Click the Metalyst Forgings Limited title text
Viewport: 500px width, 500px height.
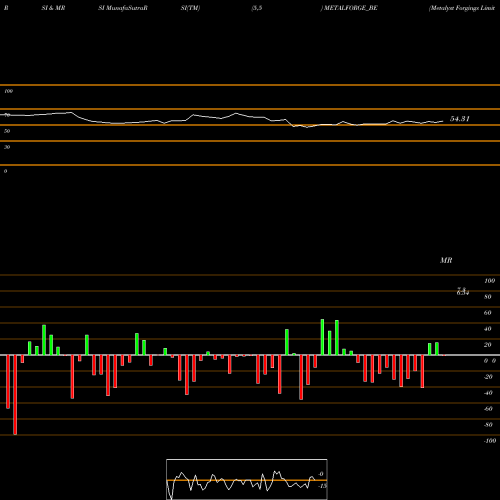pos(463,8)
